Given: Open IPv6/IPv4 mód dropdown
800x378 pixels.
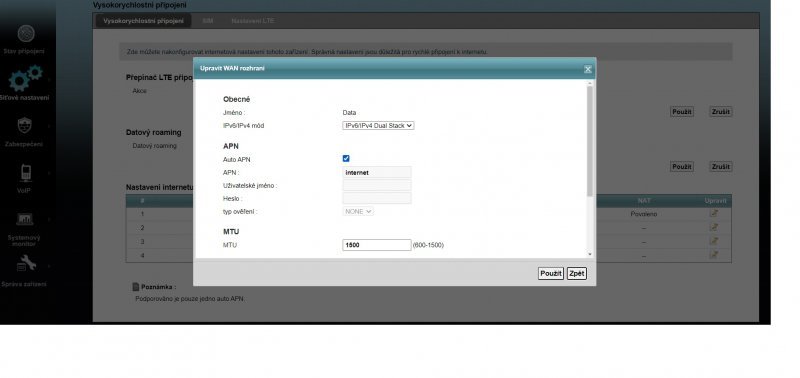Looking at the screenshot, I should [378, 125].
